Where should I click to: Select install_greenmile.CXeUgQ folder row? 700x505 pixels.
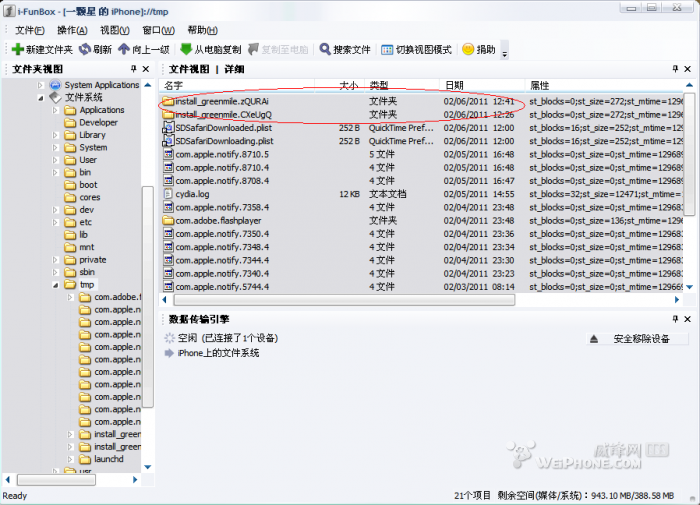[x=420, y=115]
